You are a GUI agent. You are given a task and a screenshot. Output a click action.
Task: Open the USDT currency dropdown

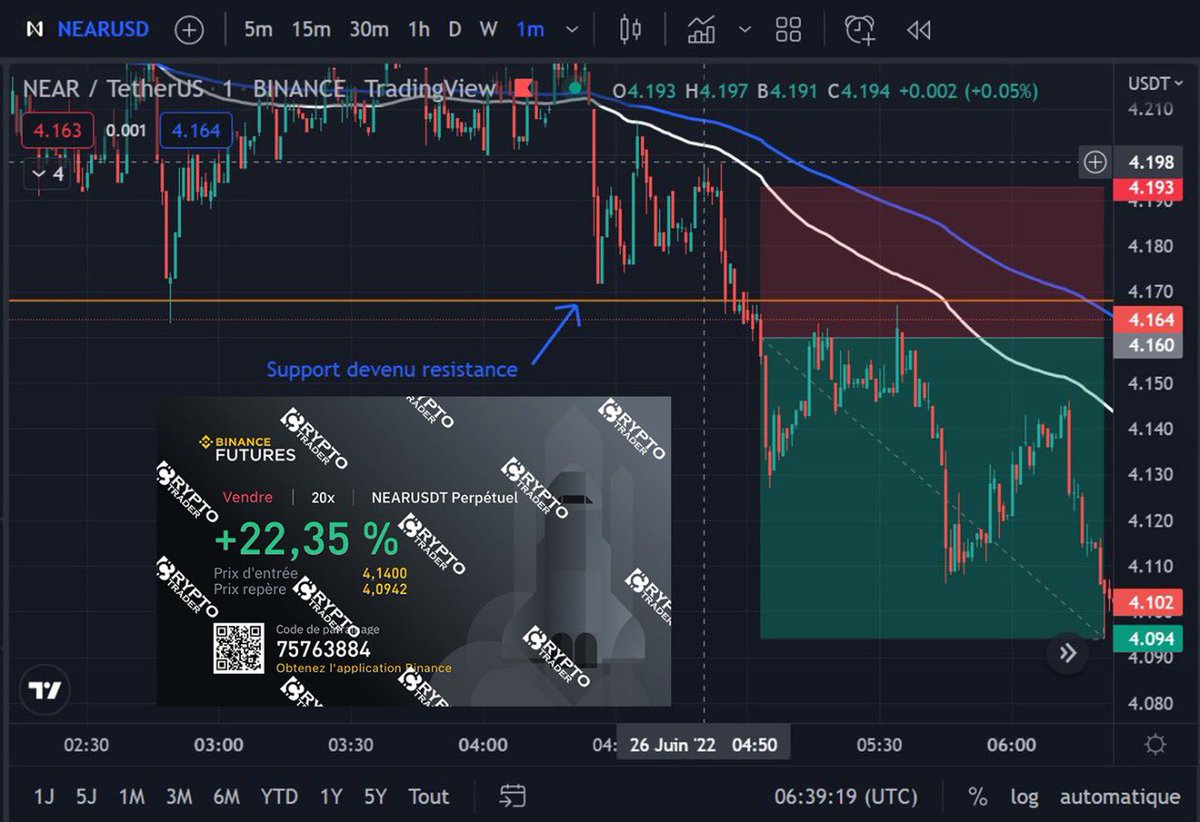pyautogui.click(x=1153, y=83)
